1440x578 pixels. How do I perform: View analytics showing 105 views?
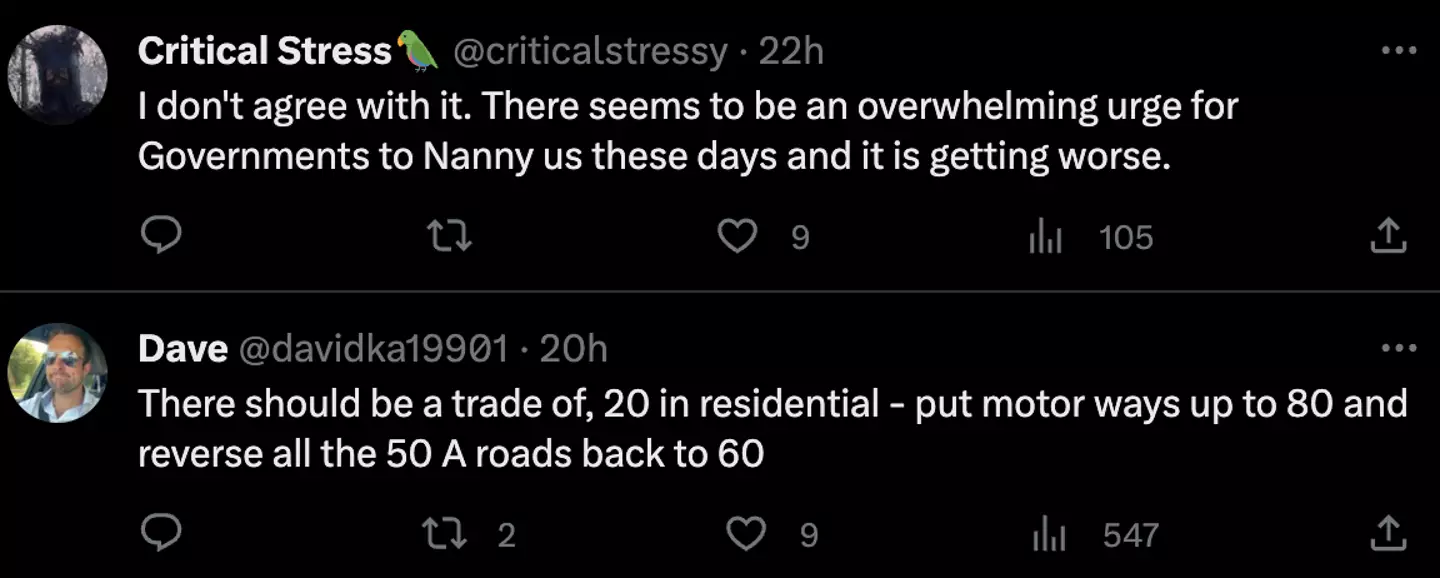pyautogui.click(x=1046, y=237)
